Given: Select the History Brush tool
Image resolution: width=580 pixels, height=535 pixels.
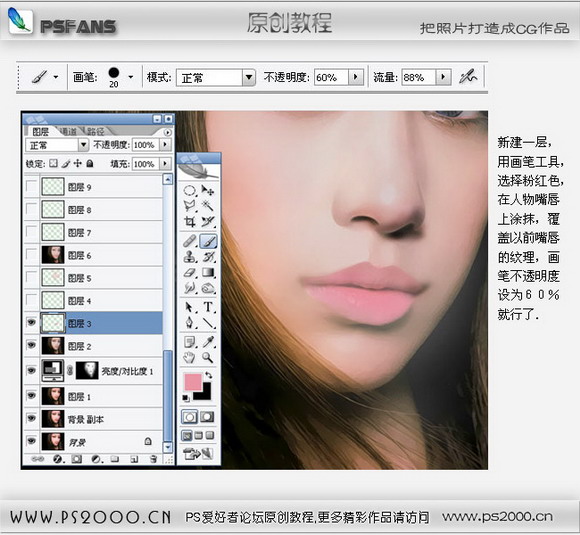Looking at the screenshot, I should [x=208, y=257].
